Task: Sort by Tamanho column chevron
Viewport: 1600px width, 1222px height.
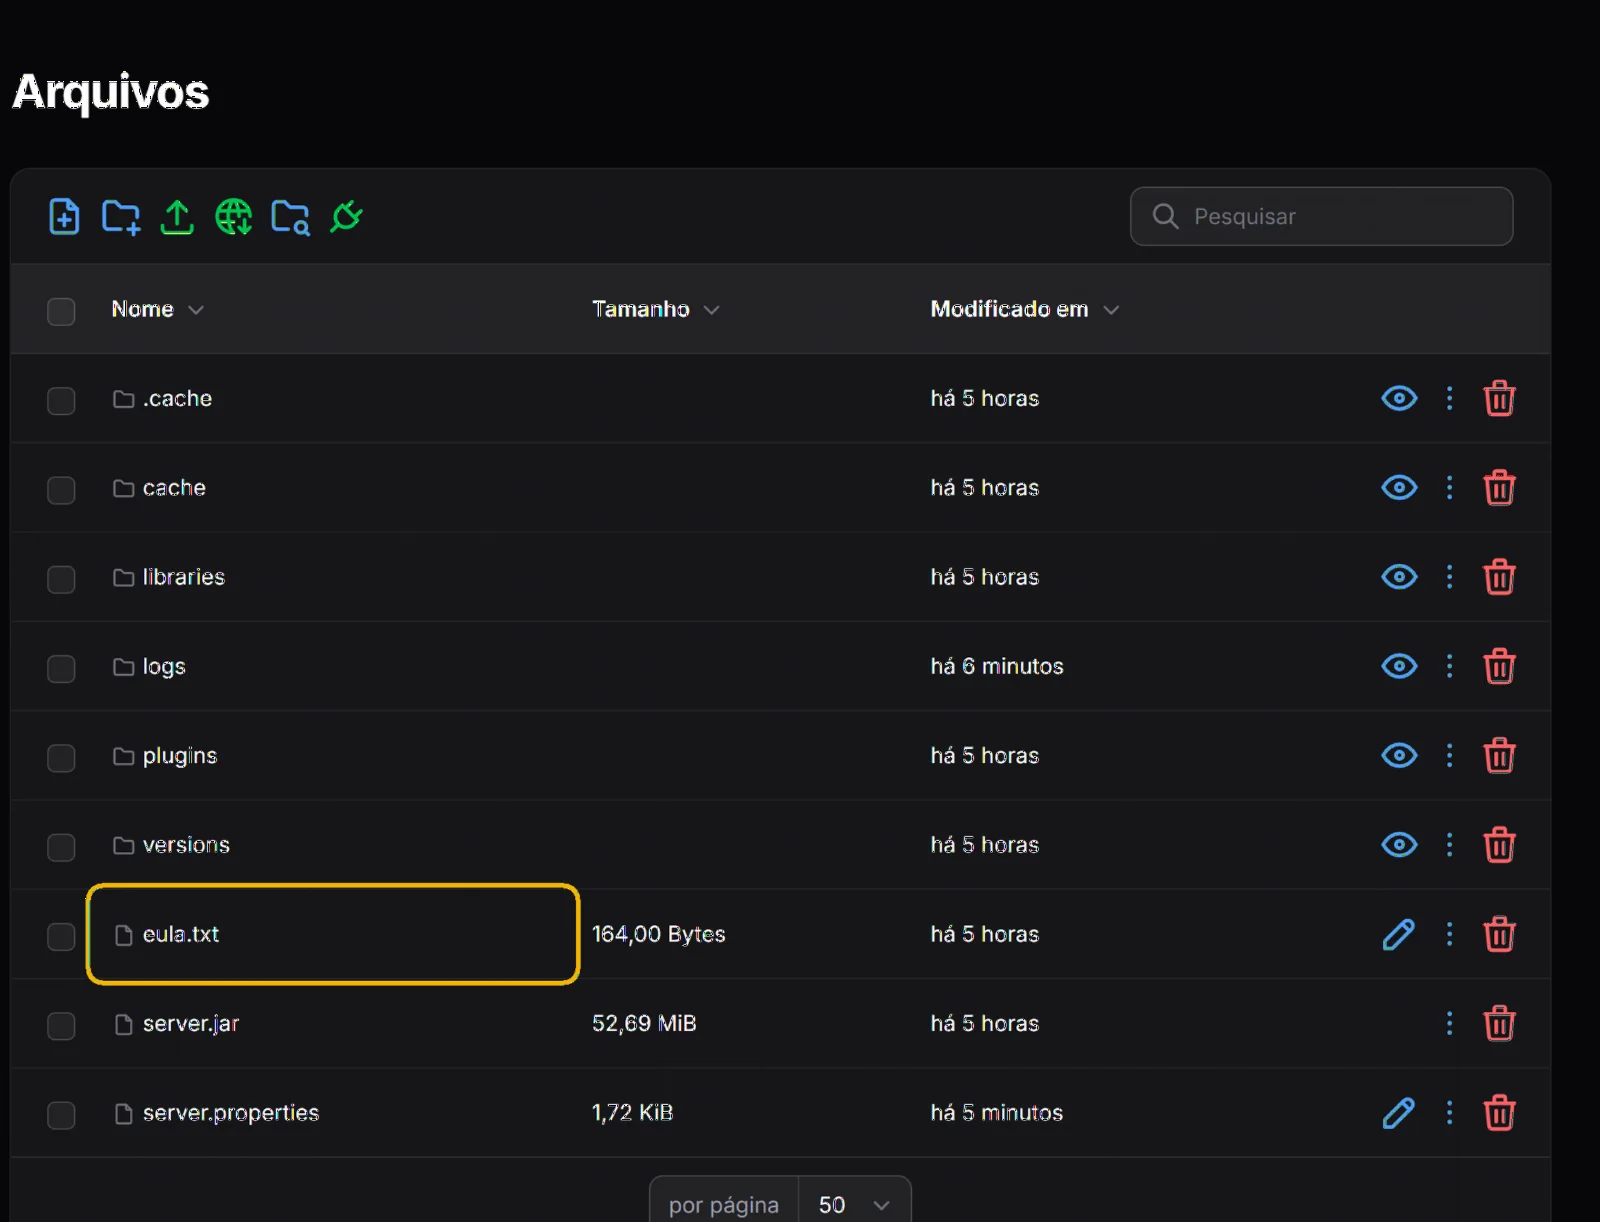Action: coord(711,310)
